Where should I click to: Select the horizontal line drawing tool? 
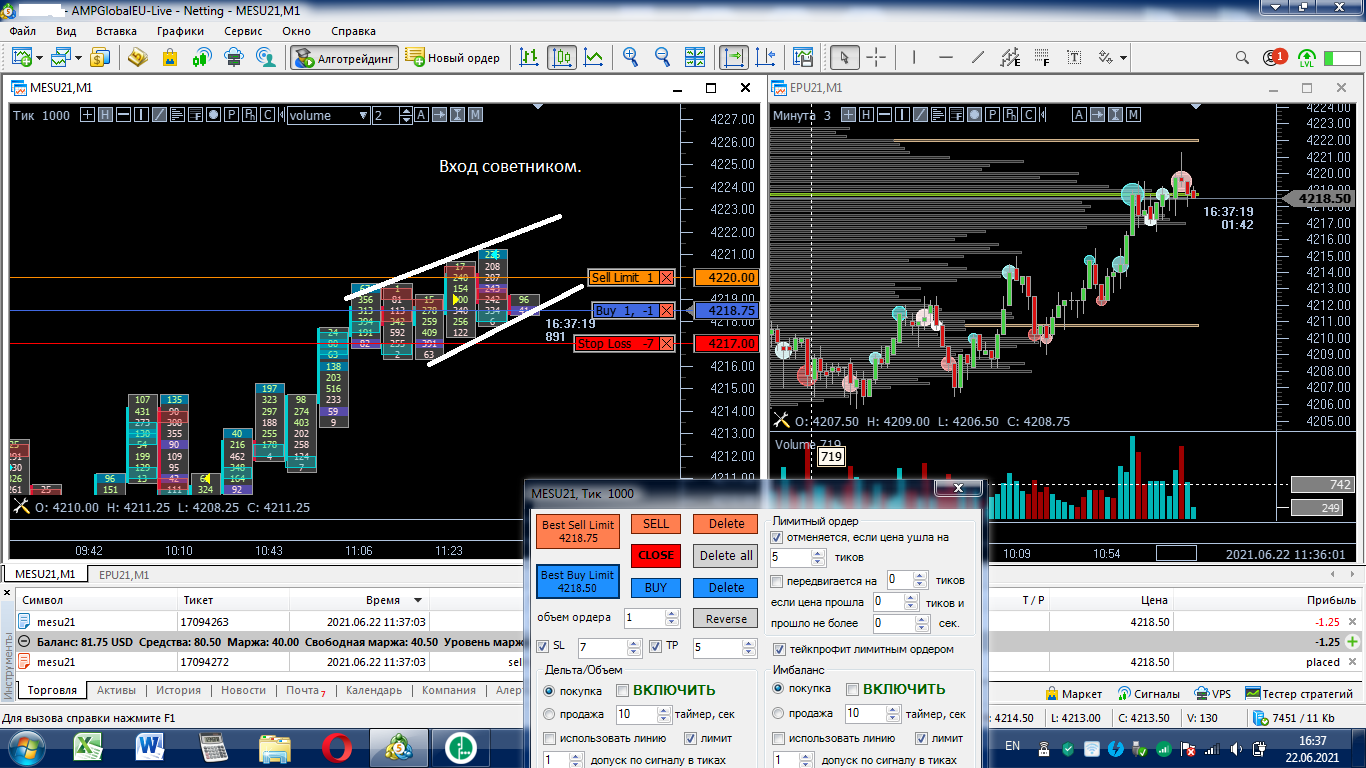pos(946,57)
